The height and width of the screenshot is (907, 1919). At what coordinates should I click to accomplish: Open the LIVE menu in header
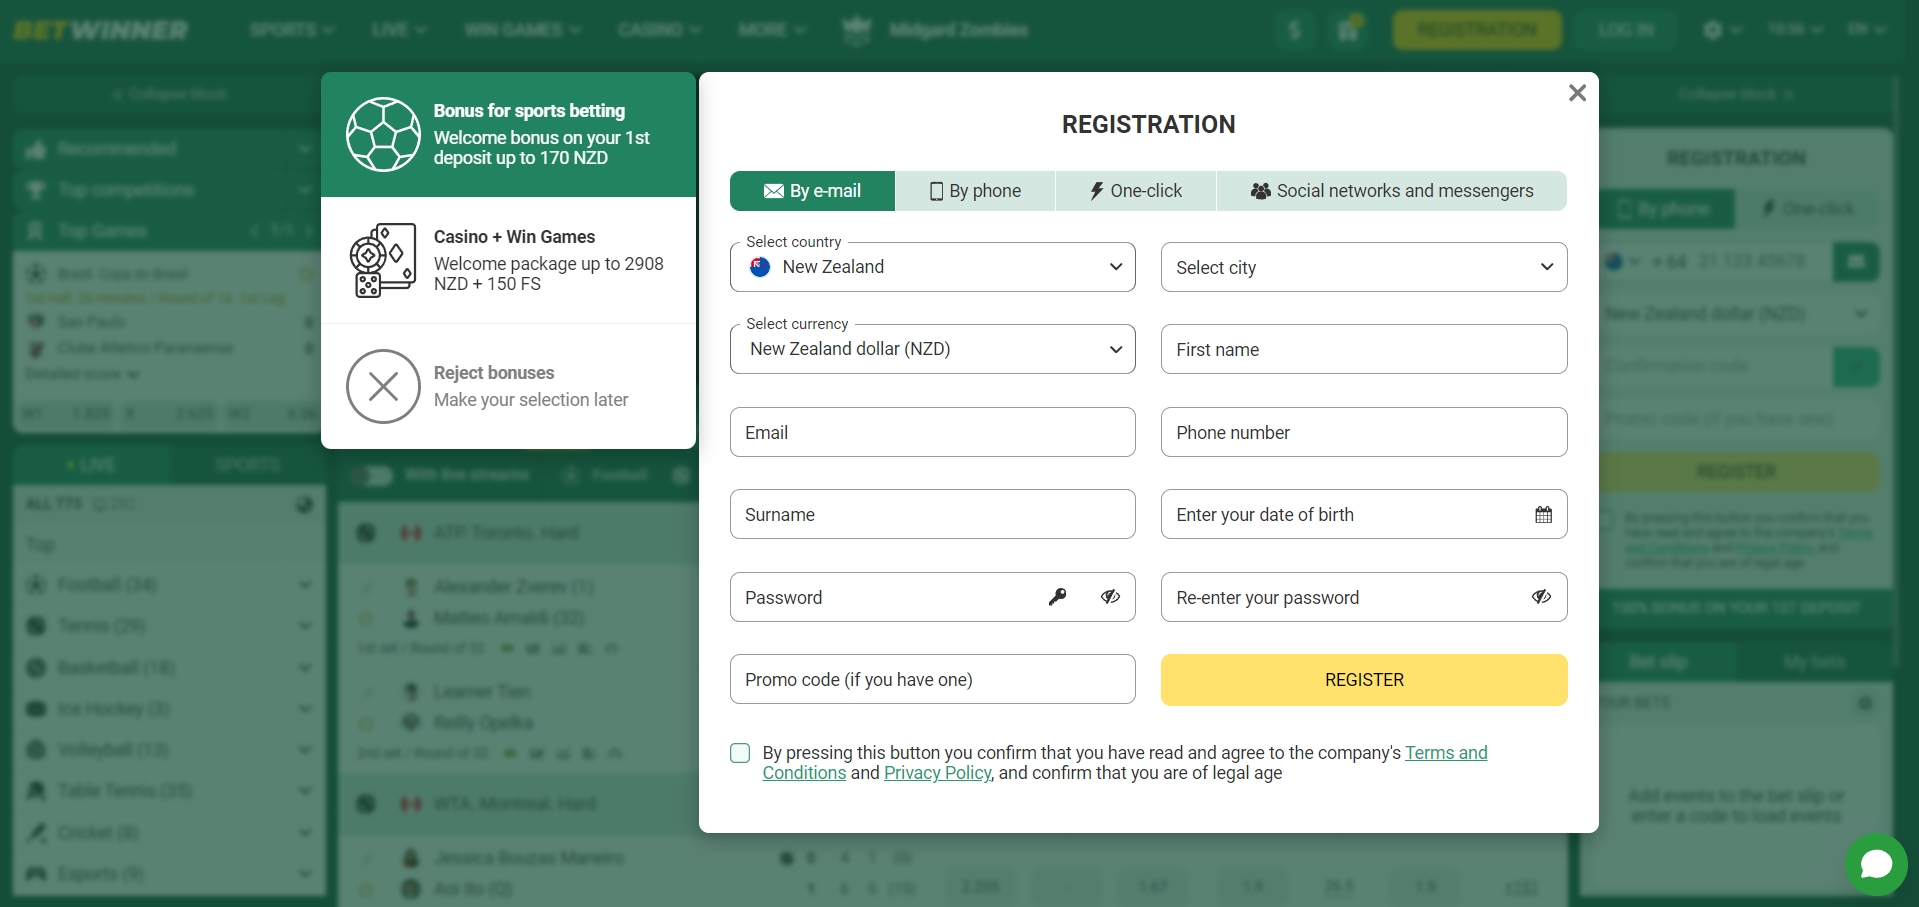click(398, 30)
